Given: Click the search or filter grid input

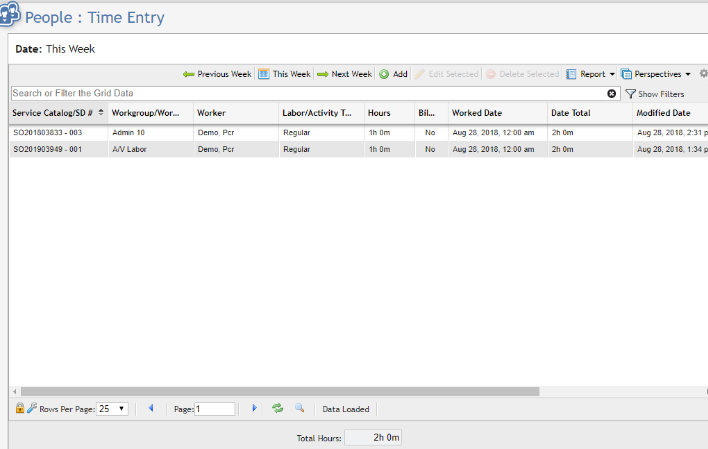Looking at the screenshot, I should pos(300,93).
